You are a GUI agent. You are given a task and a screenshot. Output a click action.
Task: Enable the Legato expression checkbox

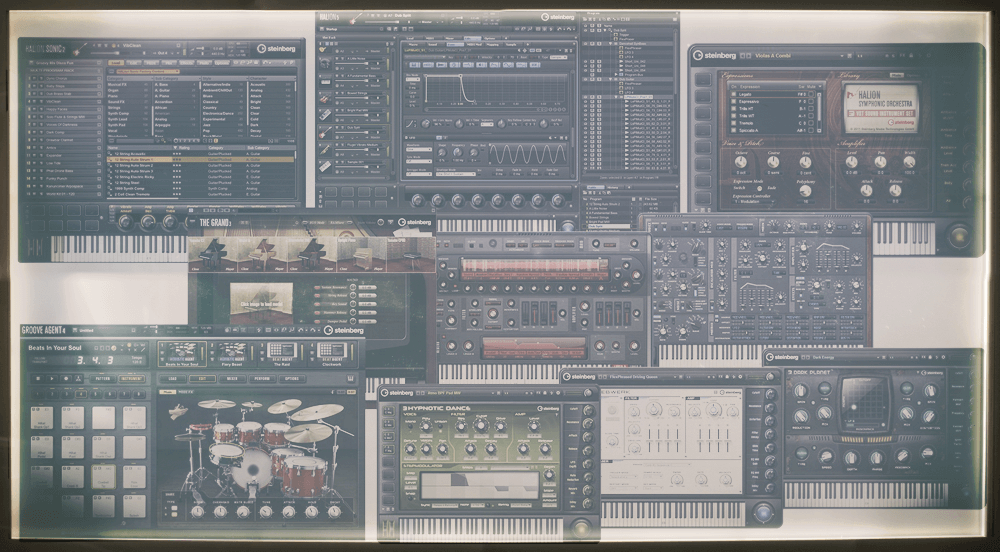[x=733, y=94]
